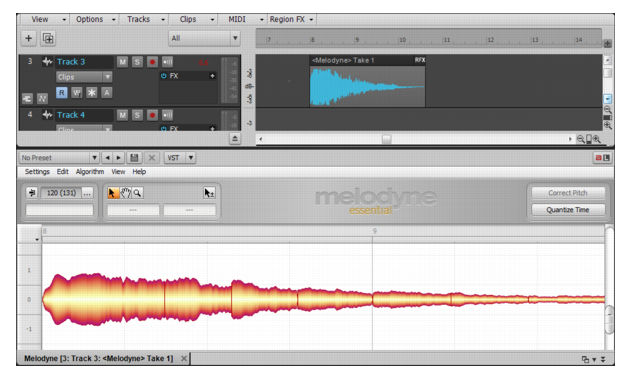Open the Algorithm menu in Melodyne
Viewport: 631px width, 388px height.
point(90,171)
